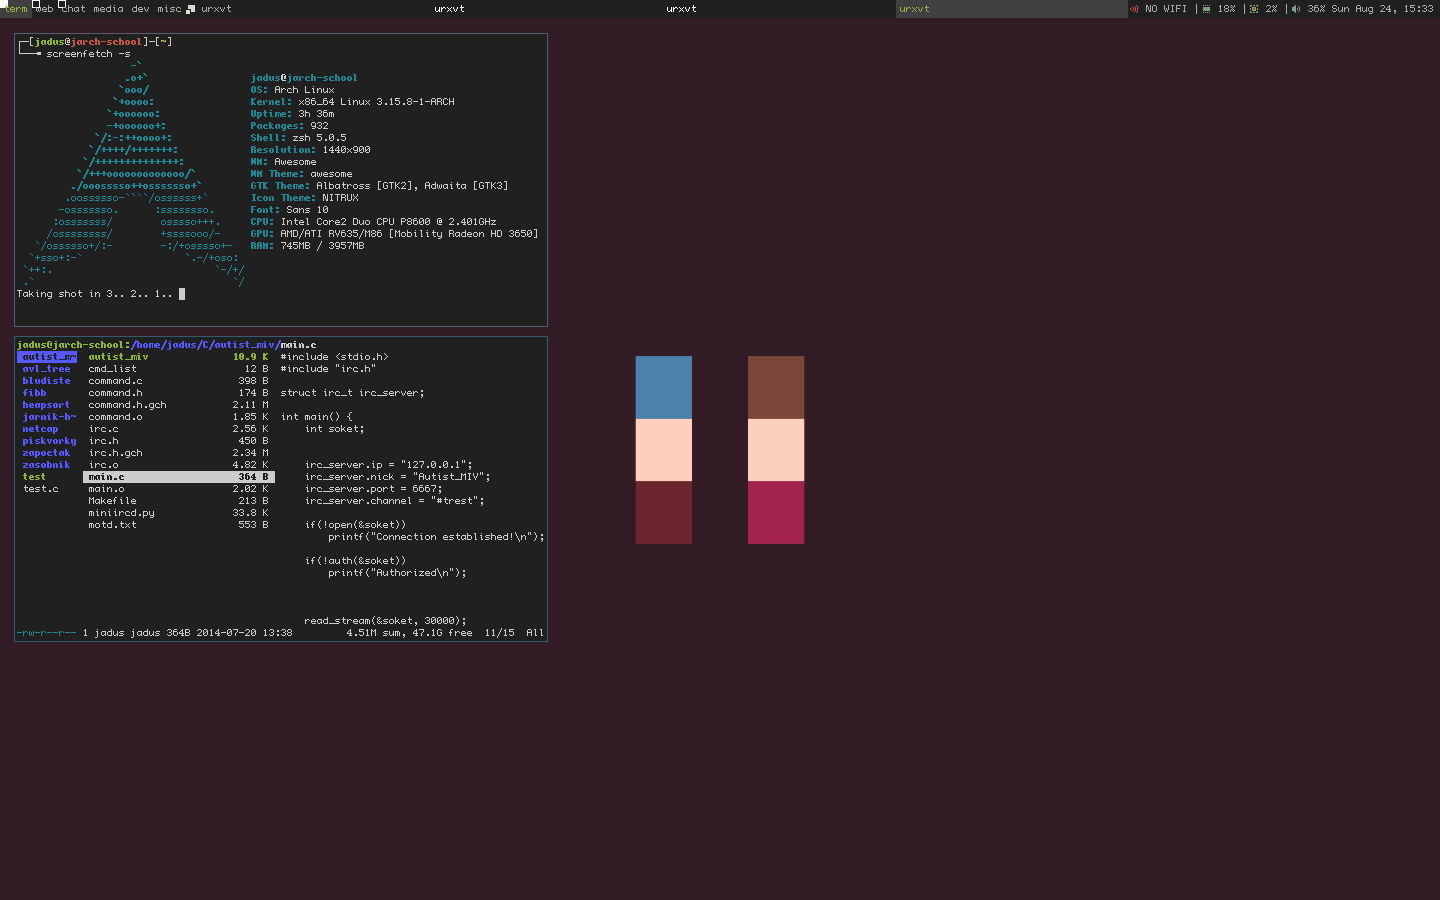
Task: Select the miniircd.py file row
Action: pyautogui.click(x=178, y=513)
